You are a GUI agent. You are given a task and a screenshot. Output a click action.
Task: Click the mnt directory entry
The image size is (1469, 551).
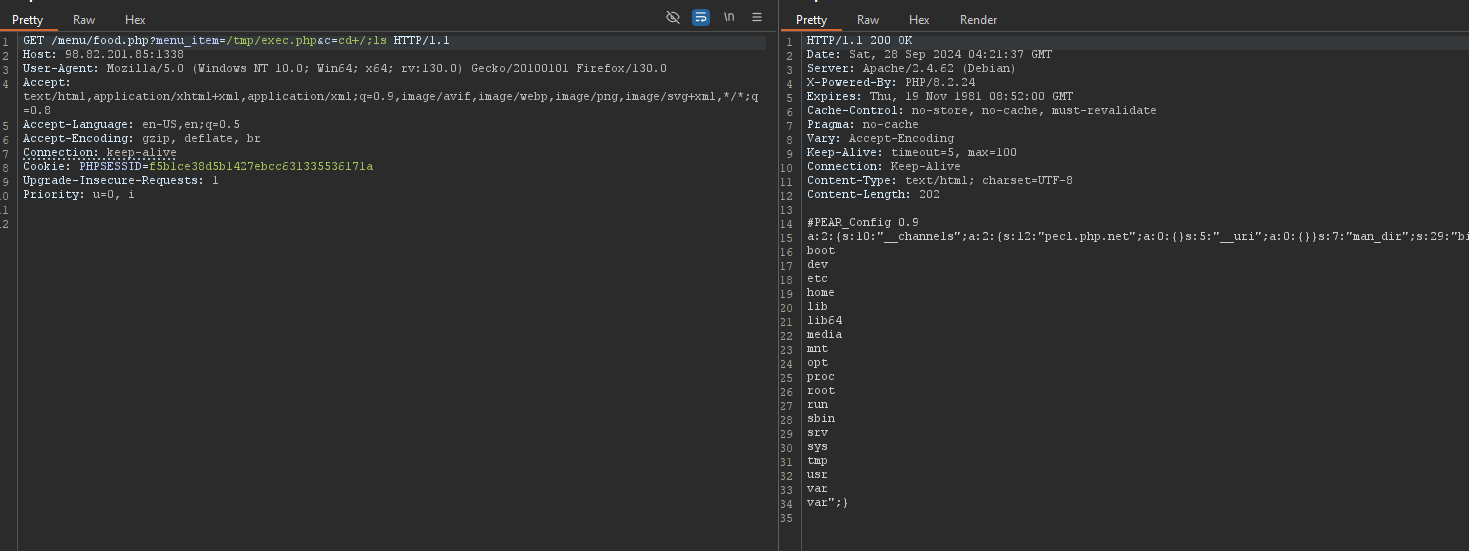pos(817,349)
